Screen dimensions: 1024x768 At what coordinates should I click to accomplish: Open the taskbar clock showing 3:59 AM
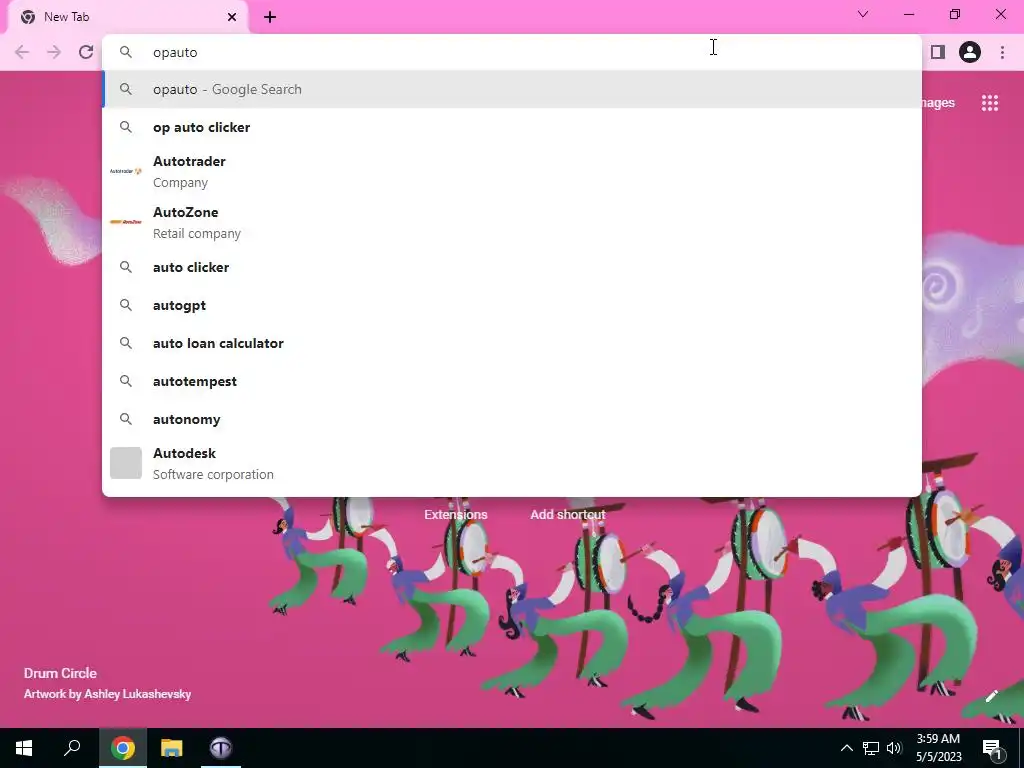pos(938,748)
